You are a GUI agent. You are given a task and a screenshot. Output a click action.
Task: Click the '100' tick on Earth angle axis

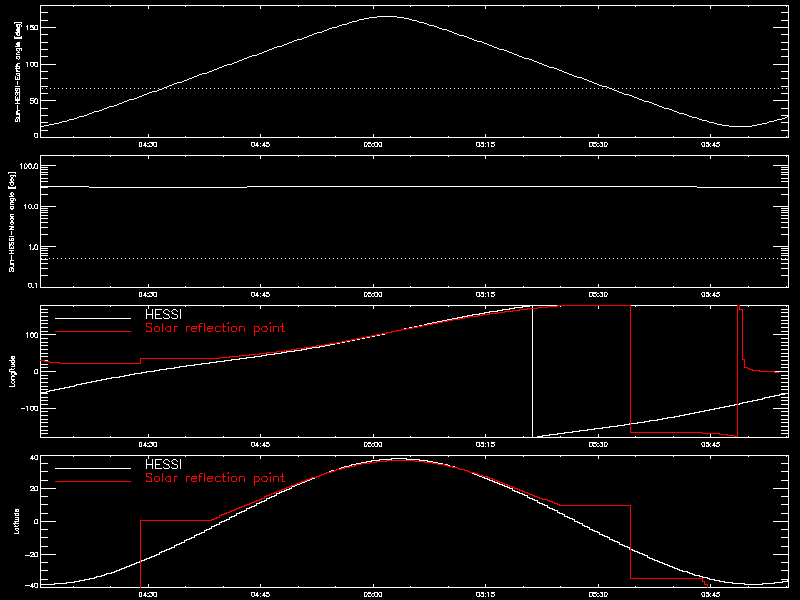(x=32, y=64)
